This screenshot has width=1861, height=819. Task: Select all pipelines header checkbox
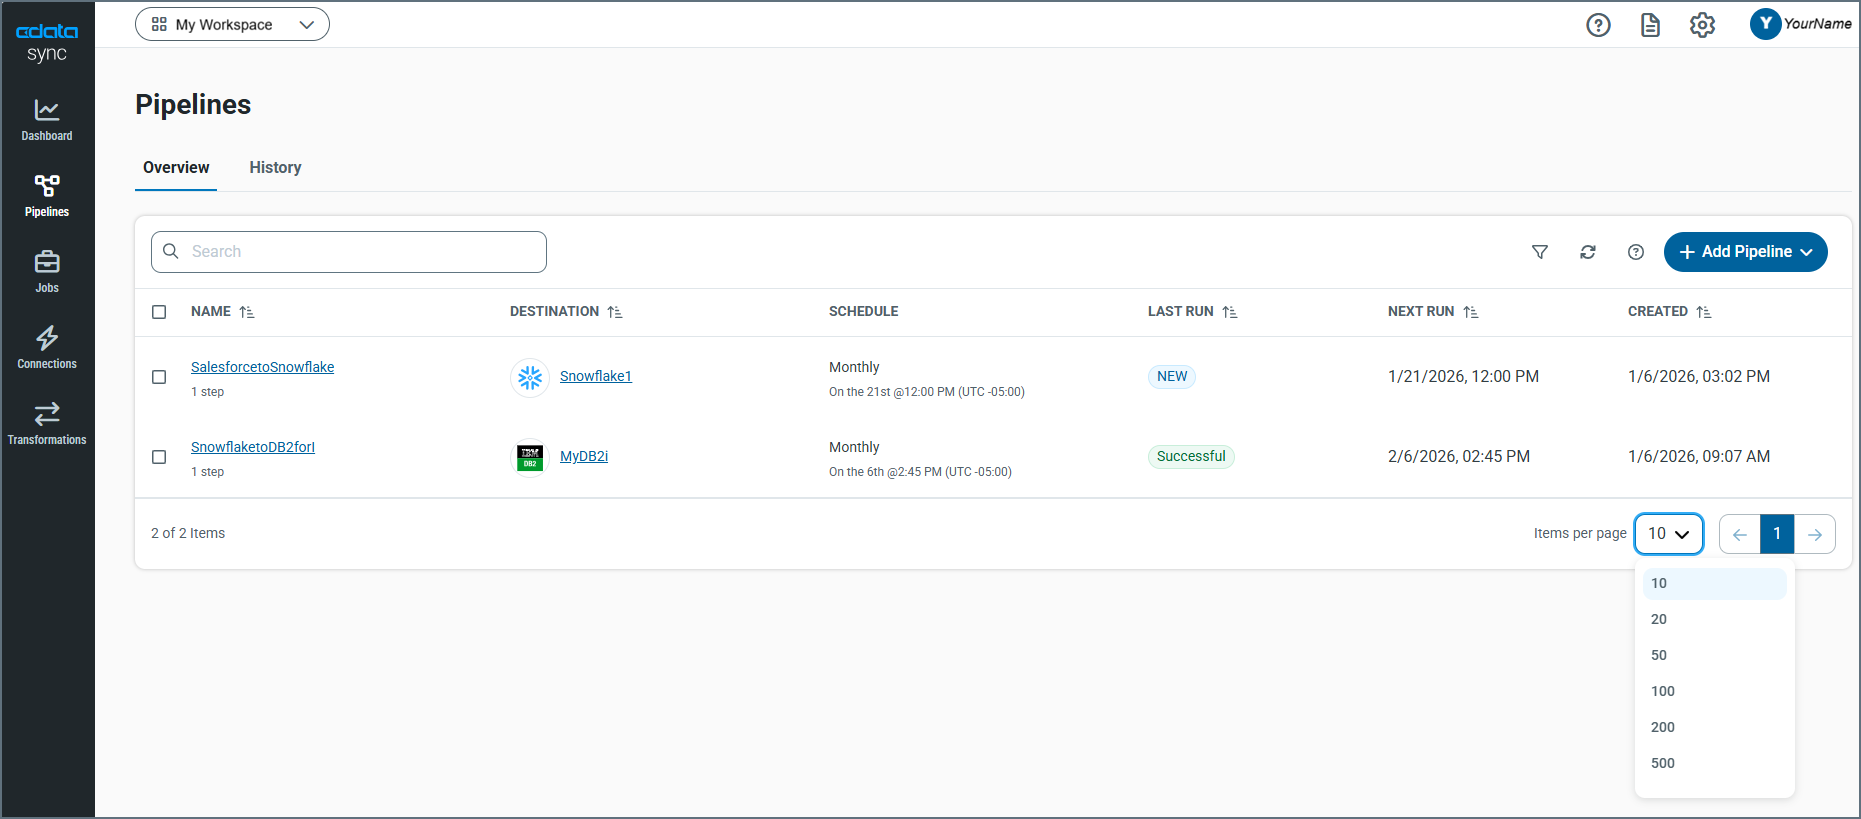click(159, 312)
